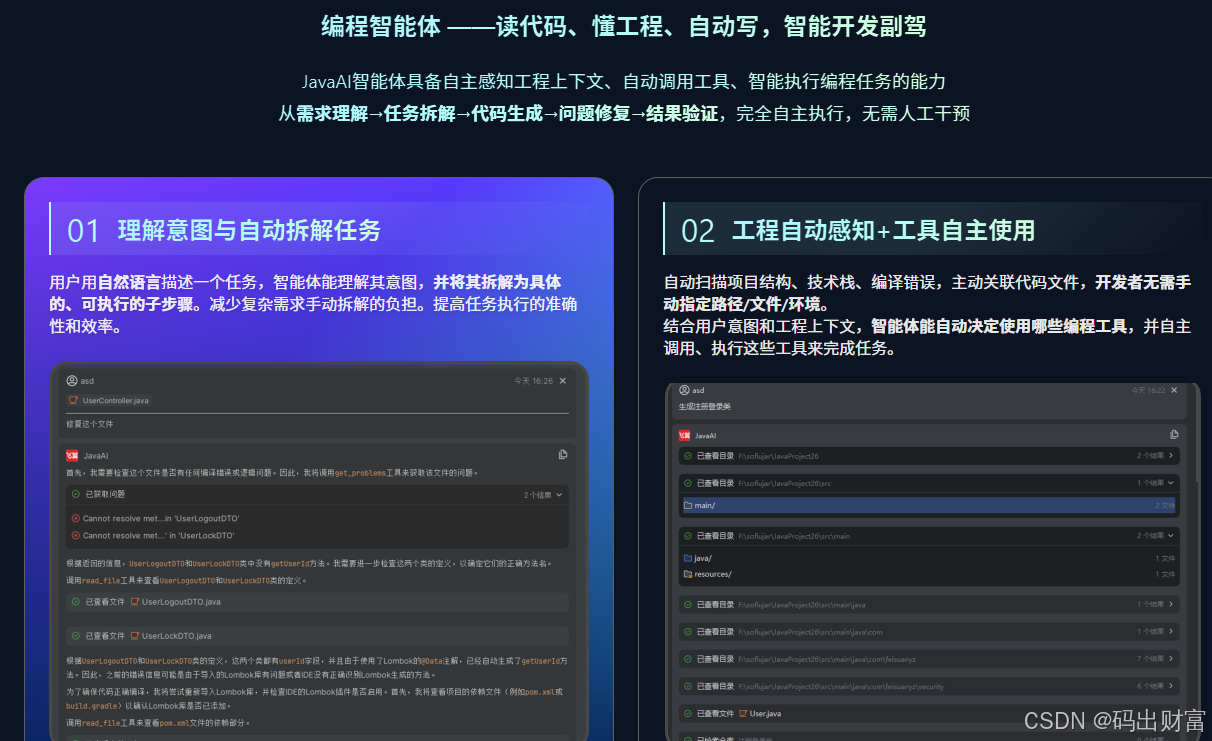The height and width of the screenshot is (741, 1212).
Task: Click check icon for JavaProject26\src directory row
Action: coord(688,483)
